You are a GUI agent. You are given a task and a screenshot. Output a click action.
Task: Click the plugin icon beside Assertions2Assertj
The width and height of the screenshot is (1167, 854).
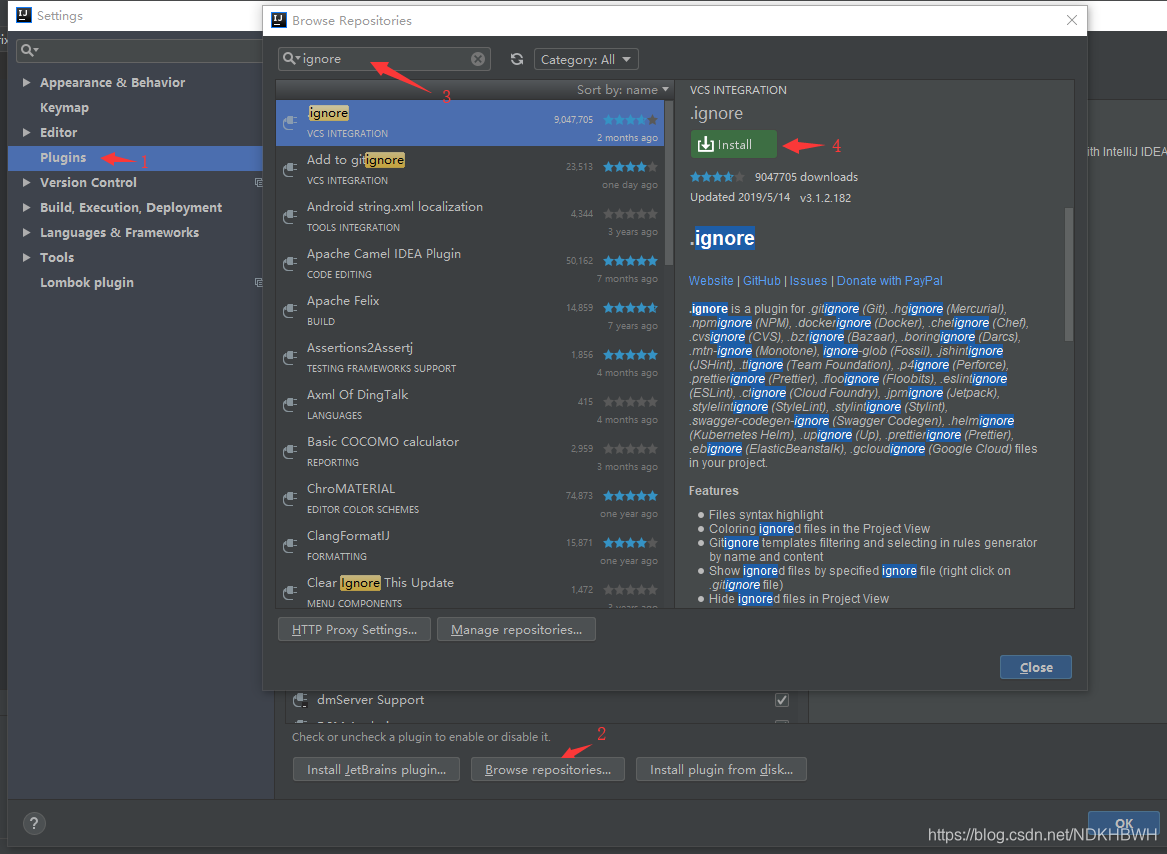click(290, 357)
